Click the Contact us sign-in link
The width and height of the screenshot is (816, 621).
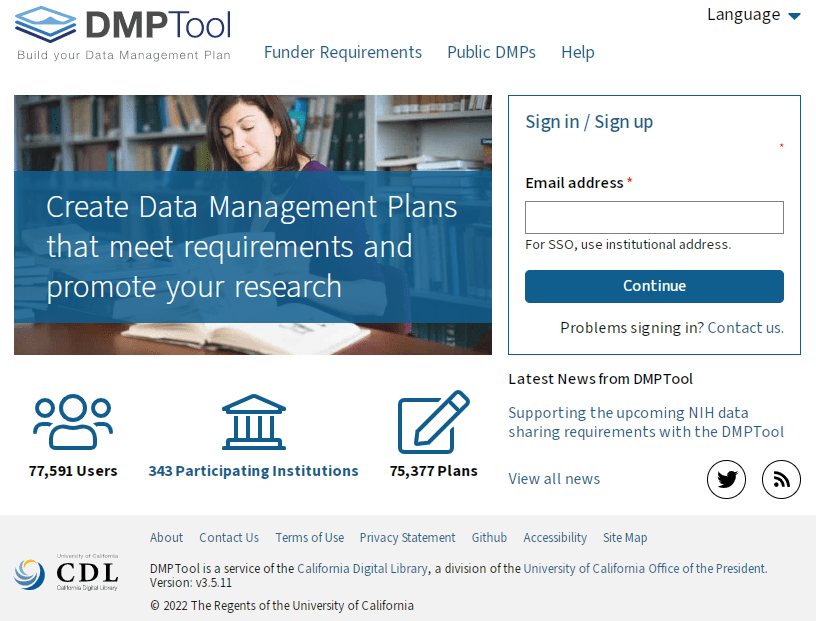pos(745,327)
